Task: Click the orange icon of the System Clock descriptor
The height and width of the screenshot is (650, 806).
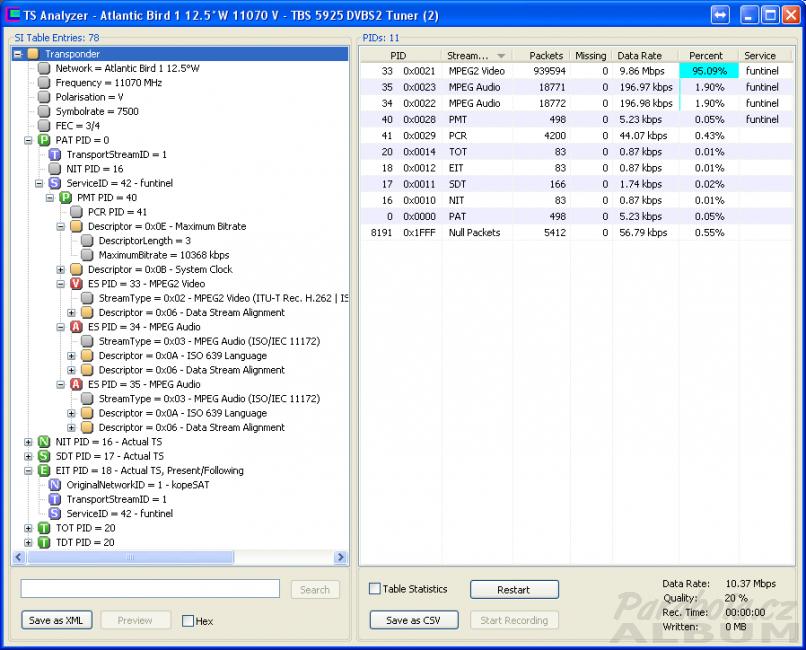Action: pyautogui.click(x=76, y=270)
